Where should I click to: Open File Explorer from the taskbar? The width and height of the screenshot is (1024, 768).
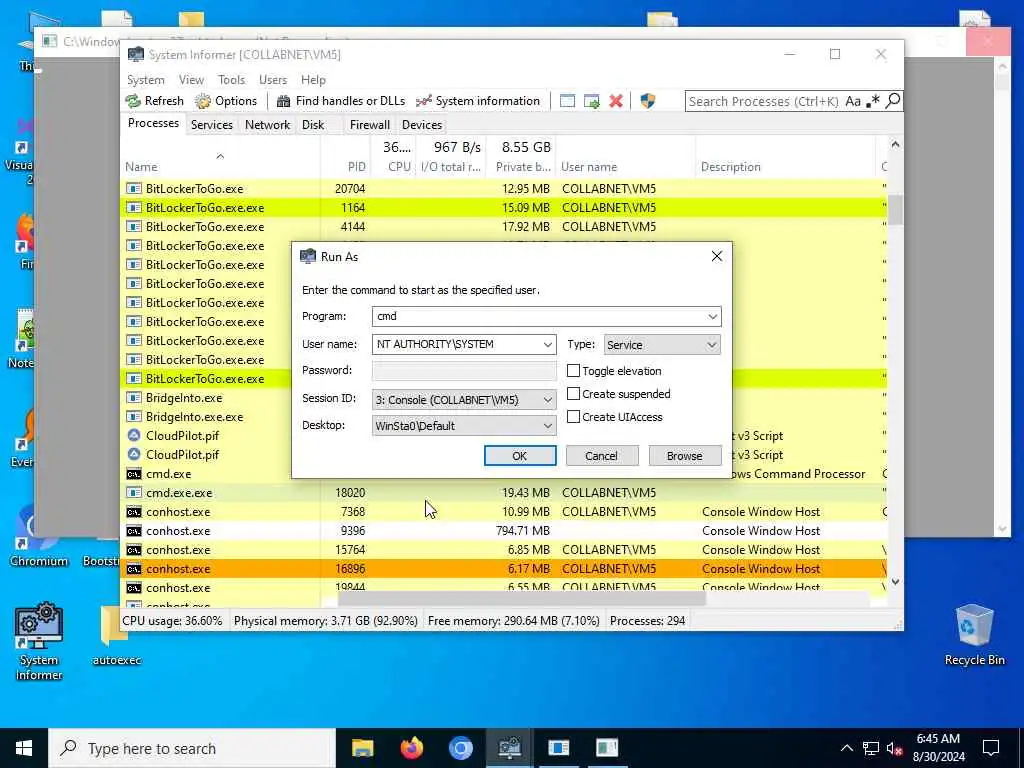point(362,748)
